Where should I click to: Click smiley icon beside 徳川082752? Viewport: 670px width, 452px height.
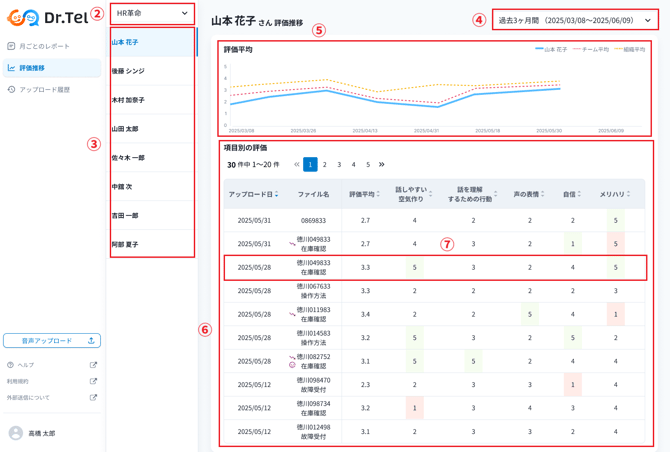pos(292,365)
